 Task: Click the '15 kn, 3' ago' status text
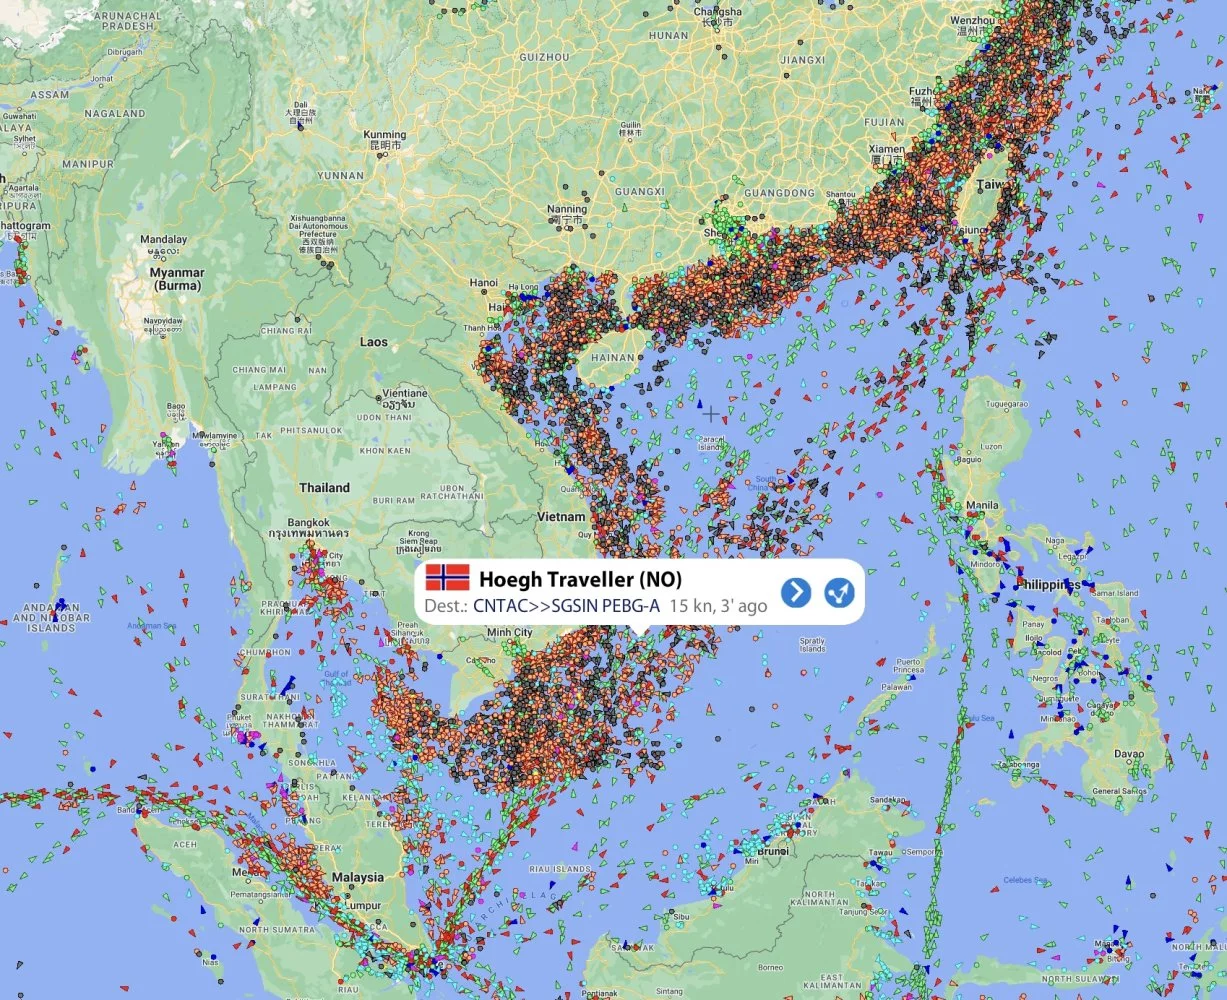tap(718, 605)
